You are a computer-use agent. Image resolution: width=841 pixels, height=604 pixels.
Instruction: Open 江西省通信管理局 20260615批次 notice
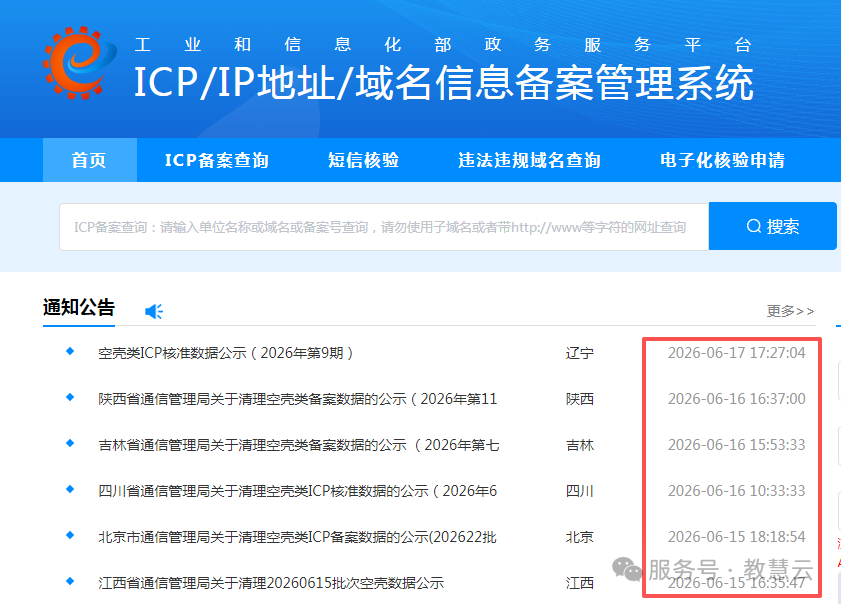(x=271, y=583)
